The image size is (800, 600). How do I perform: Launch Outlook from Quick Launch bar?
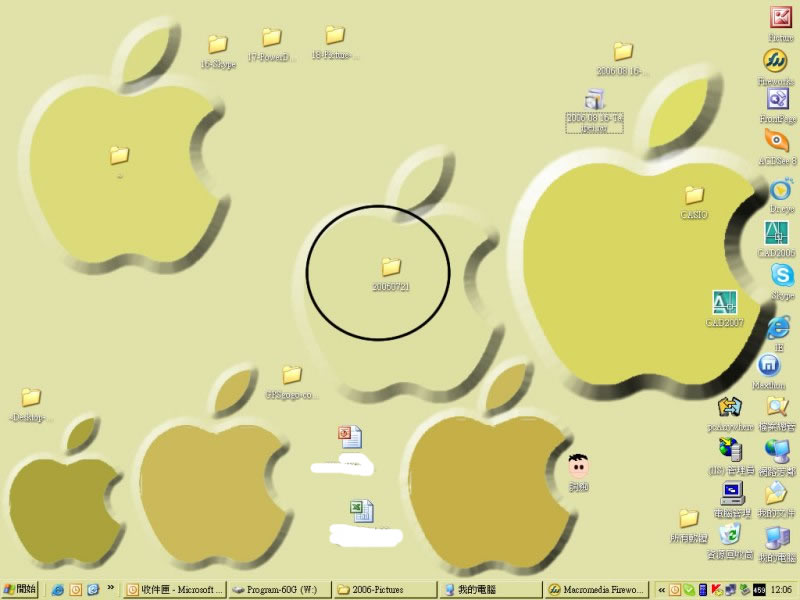(x=76, y=590)
